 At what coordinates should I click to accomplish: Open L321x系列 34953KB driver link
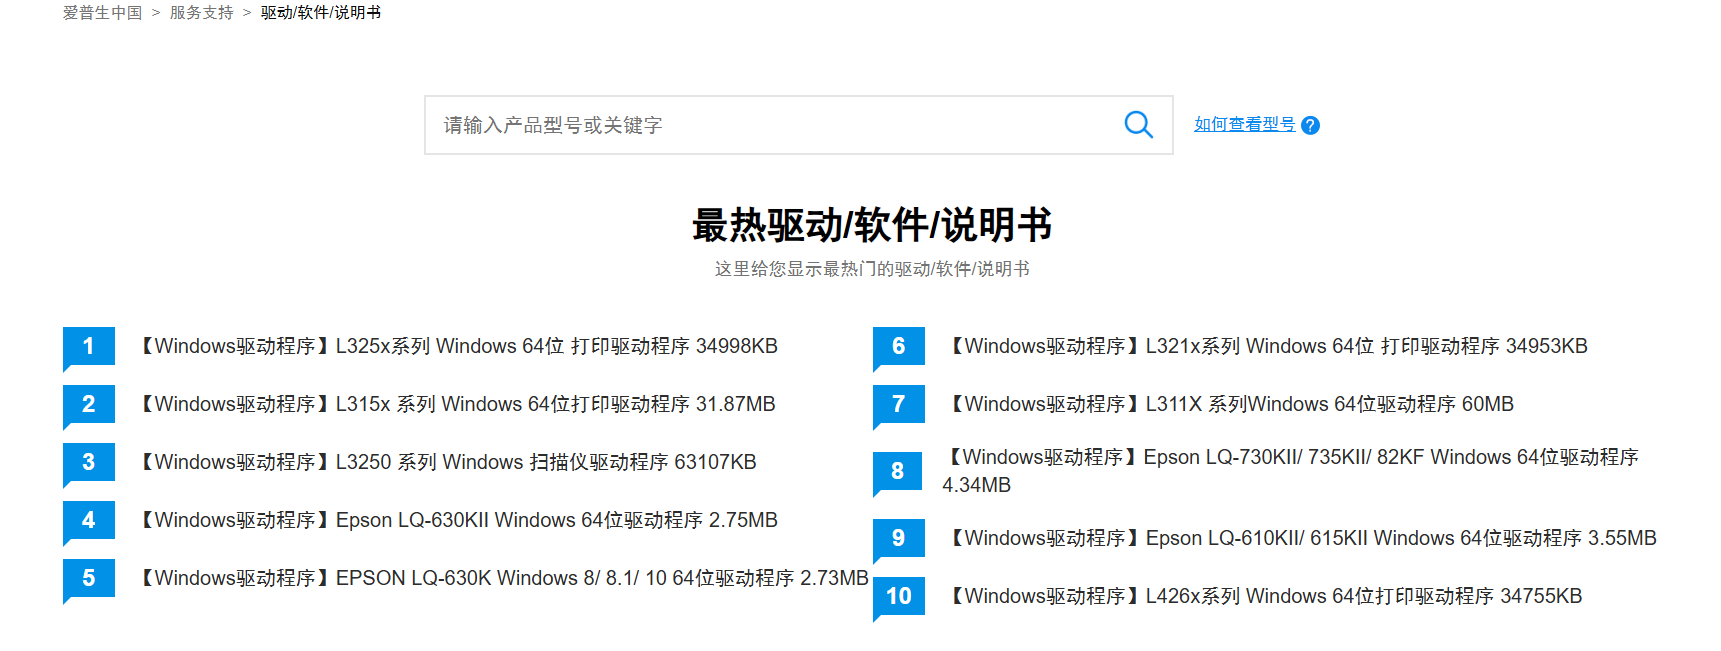coord(1265,346)
